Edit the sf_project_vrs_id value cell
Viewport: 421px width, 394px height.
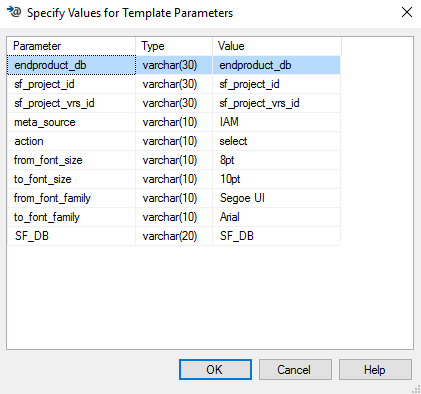coord(276,103)
